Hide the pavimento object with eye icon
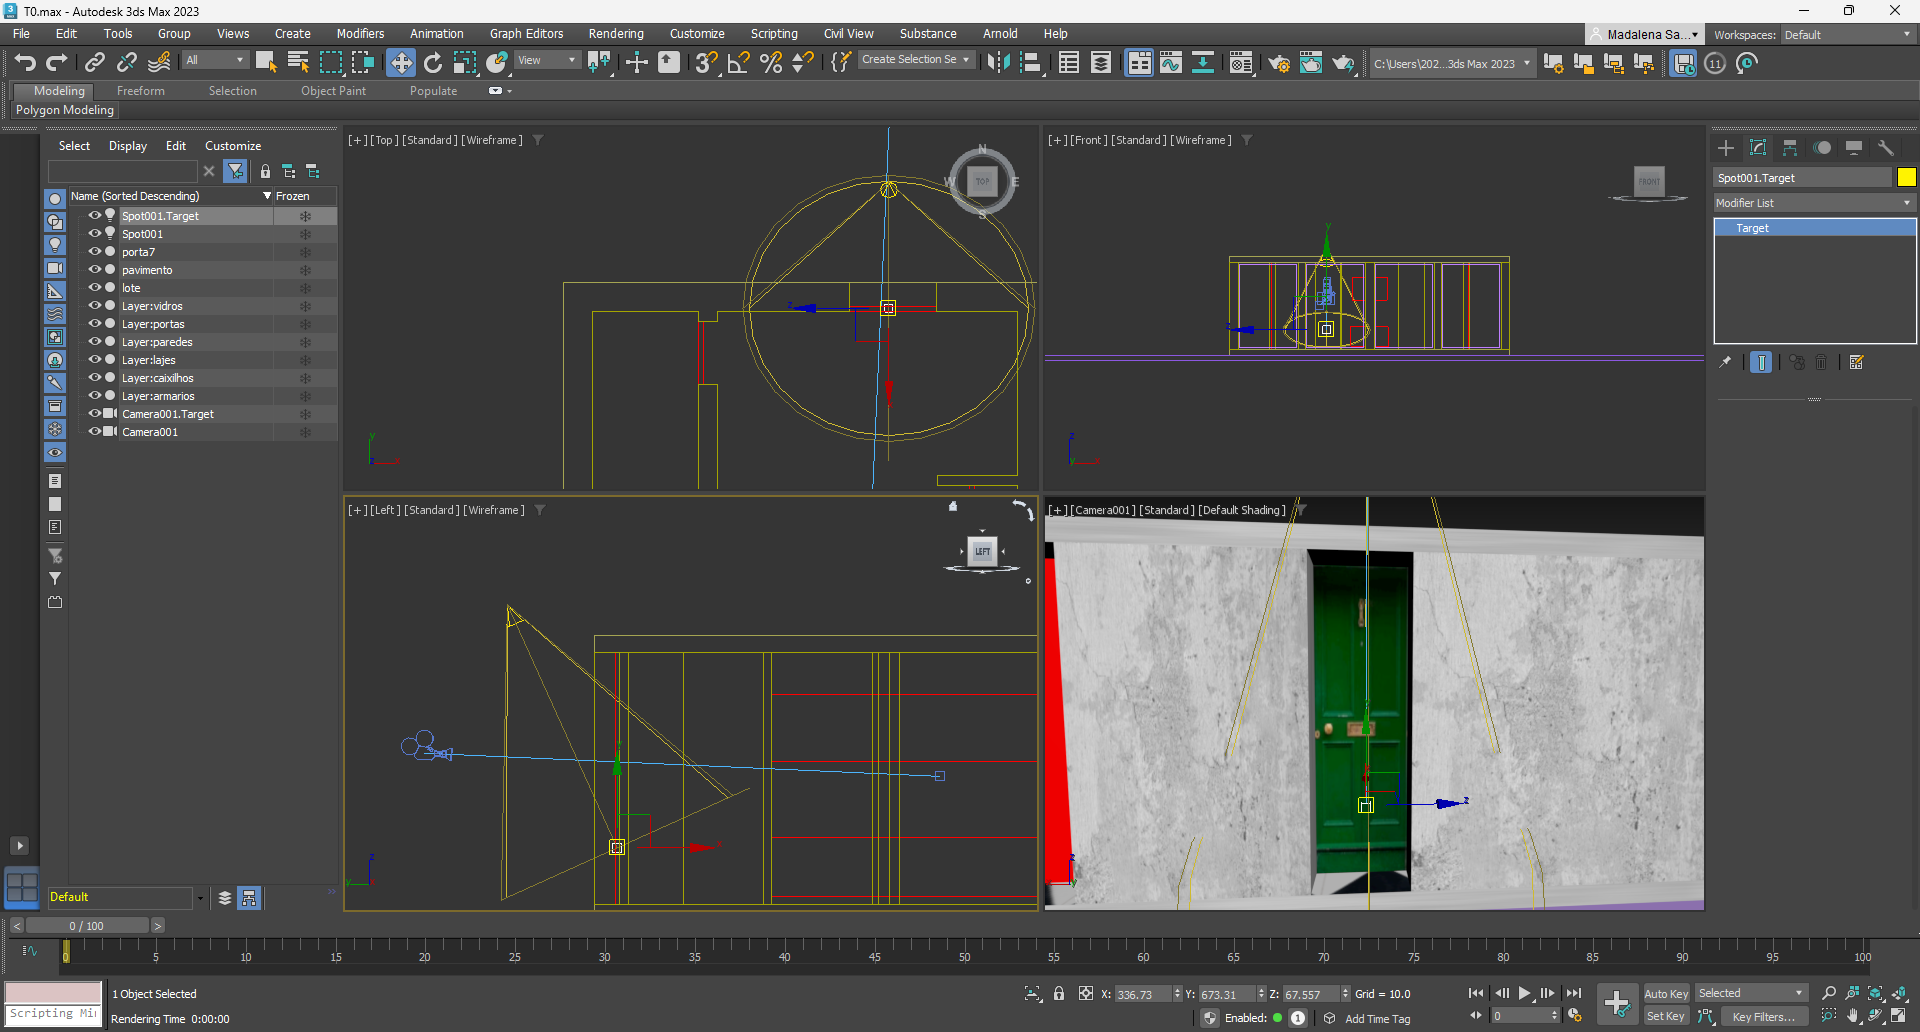Viewport: 1920px width, 1032px height. tap(95, 270)
